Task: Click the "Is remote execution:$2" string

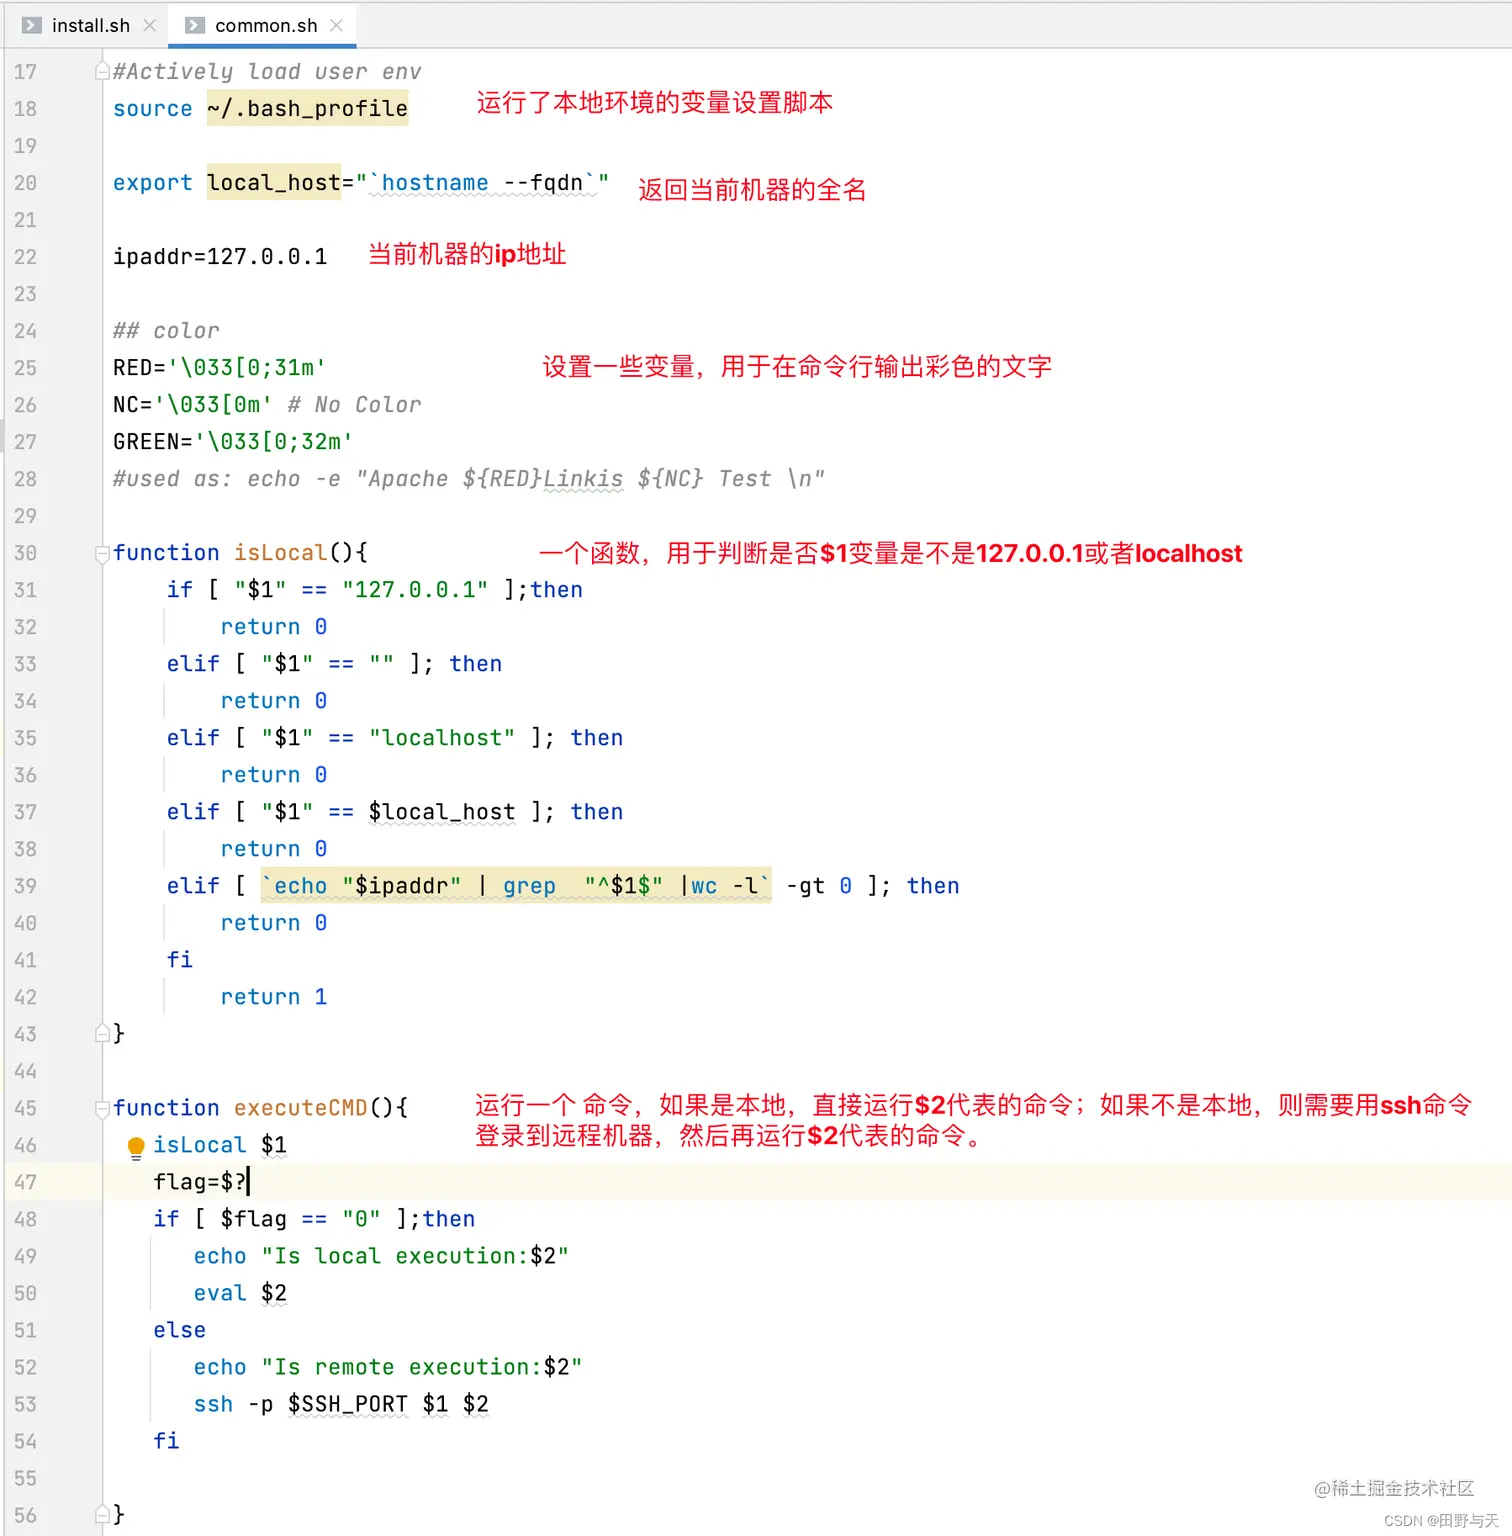Action: [422, 1366]
